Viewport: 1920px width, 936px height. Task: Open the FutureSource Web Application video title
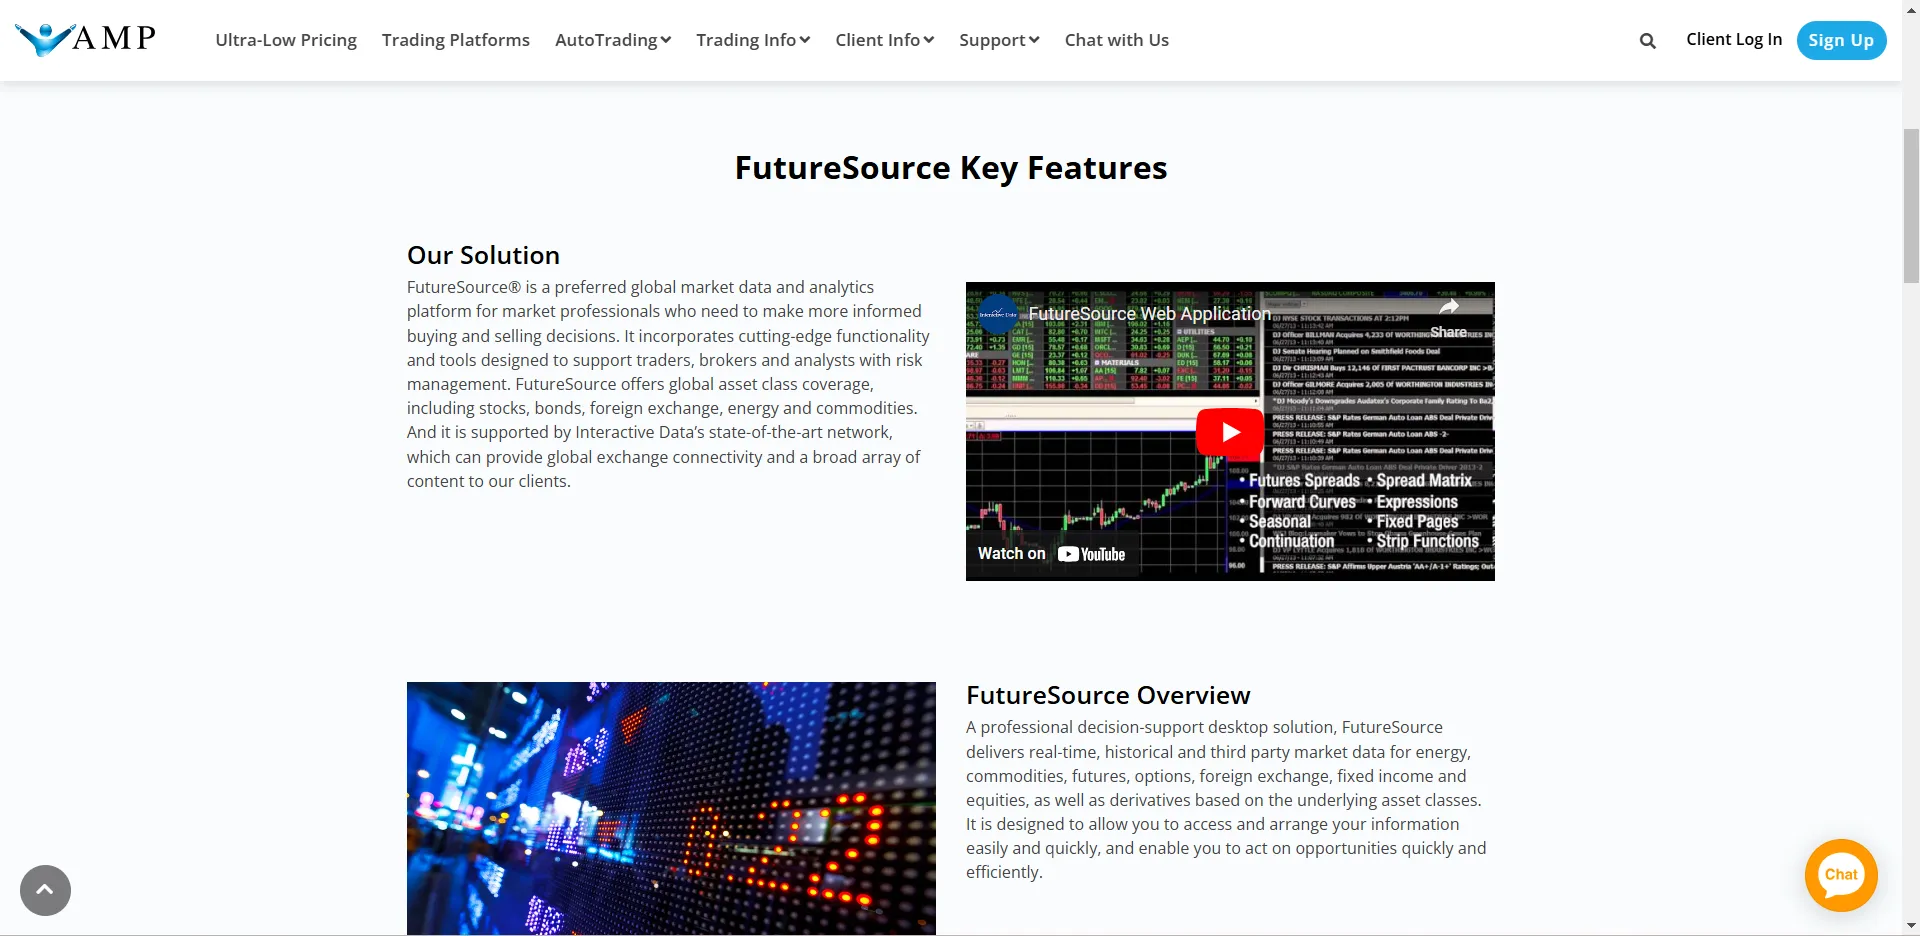point(1149,314)
